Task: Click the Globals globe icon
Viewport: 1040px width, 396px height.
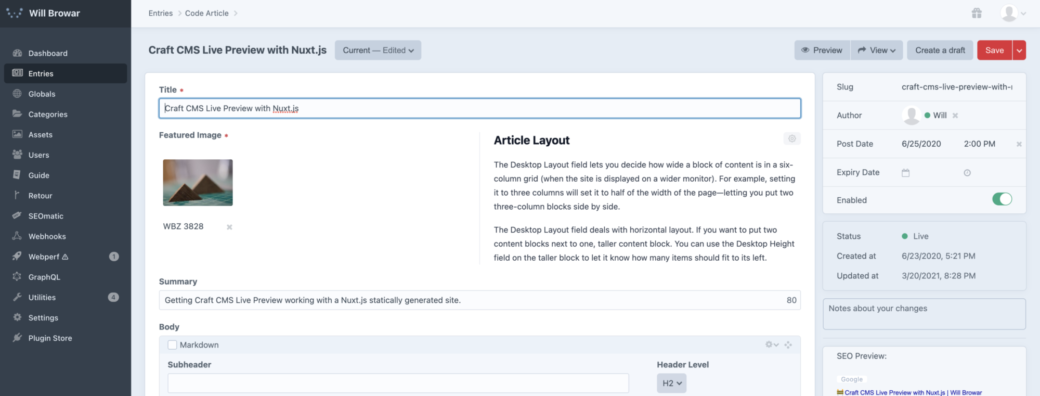Action: click(17, 94)
